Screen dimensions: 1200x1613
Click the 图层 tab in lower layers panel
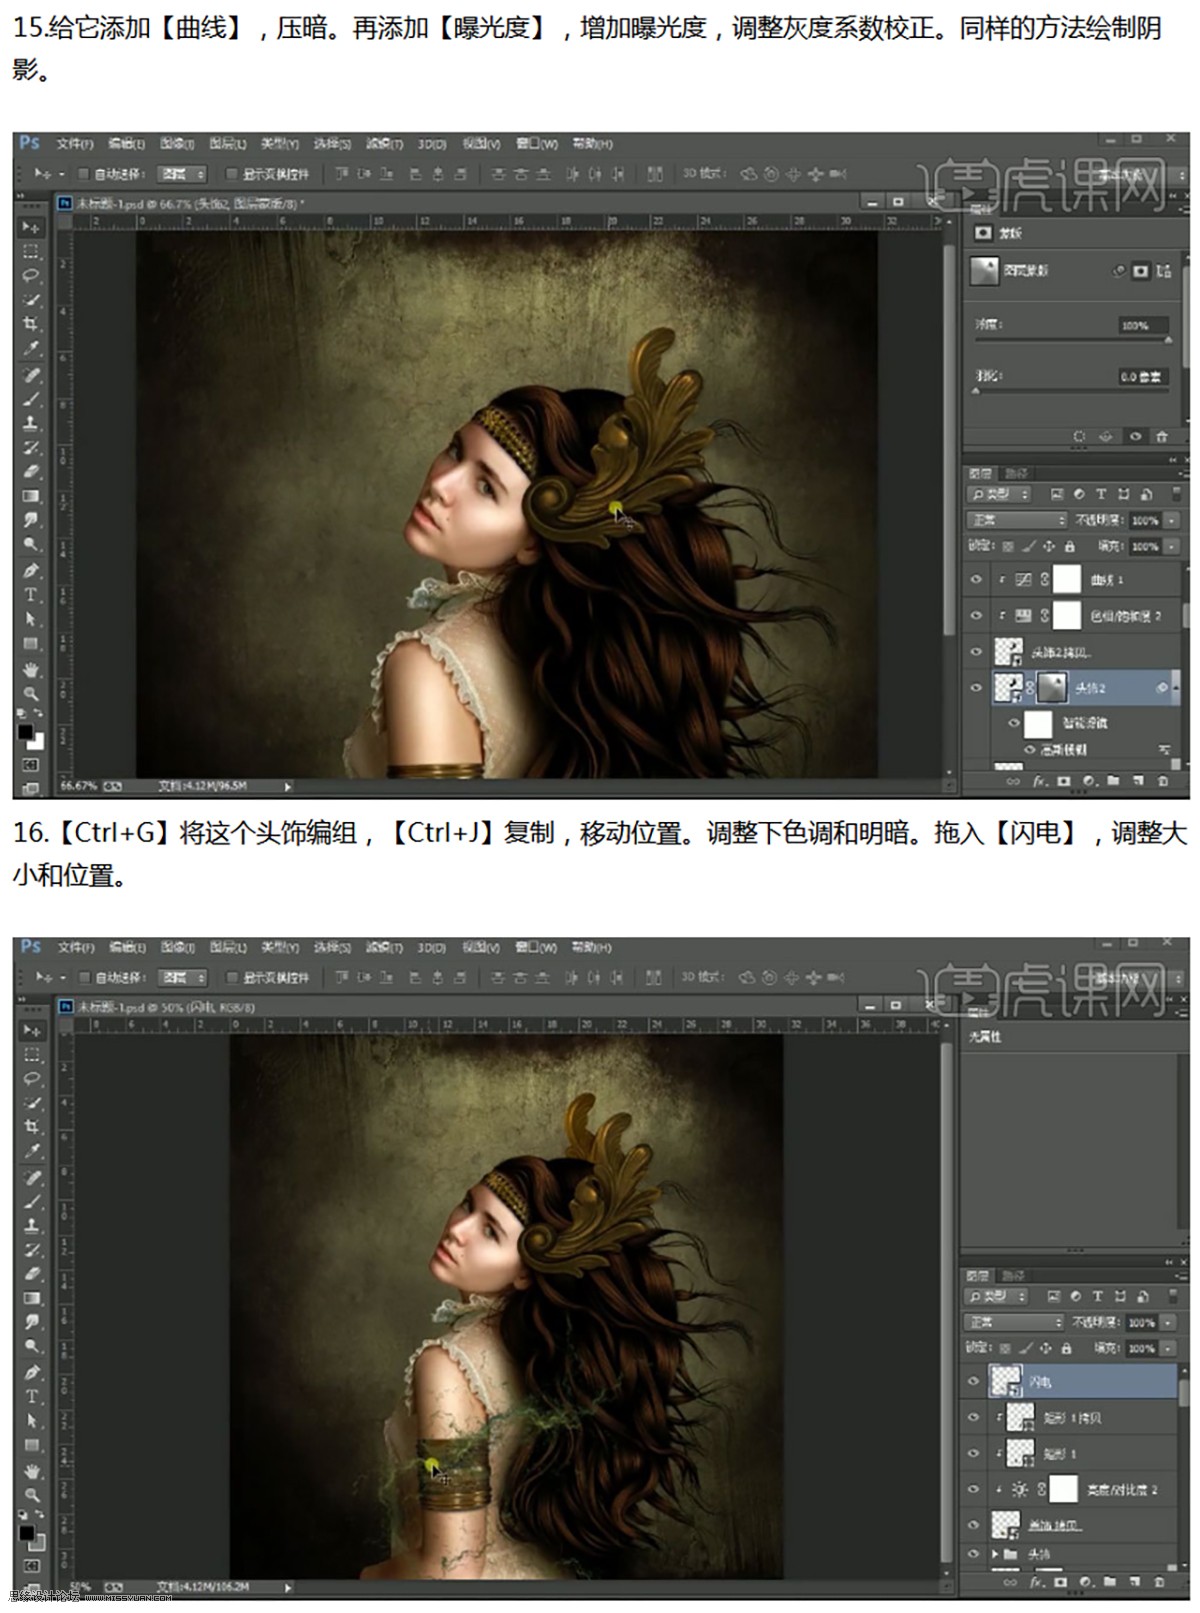click(x=977, y=1275)
